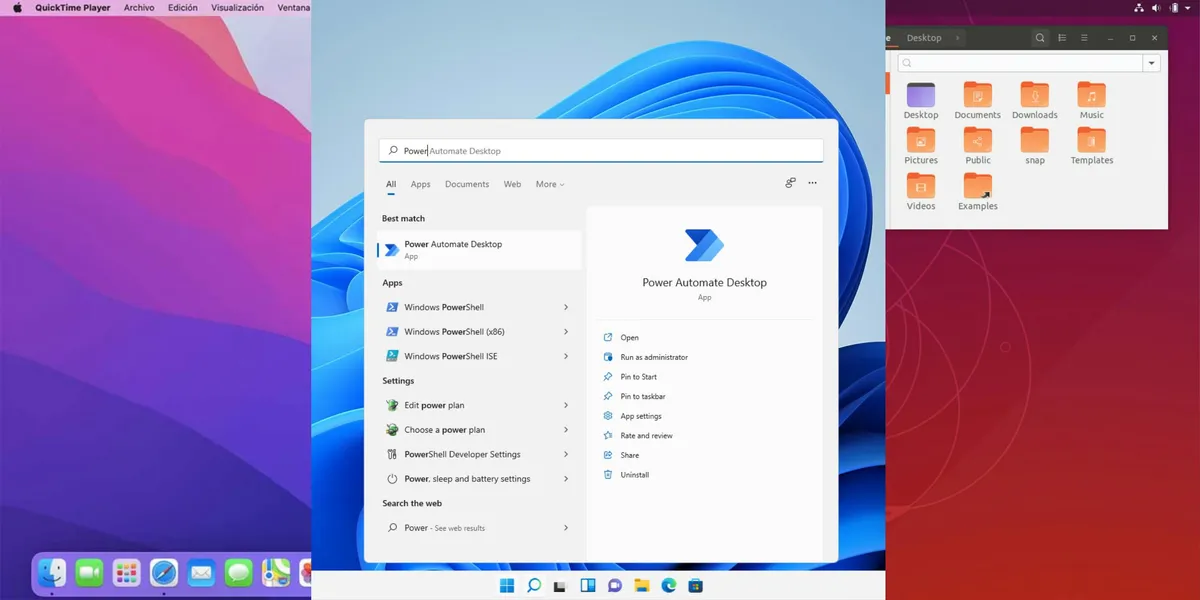Expand Edit power plan chevron
Image resolution: width=1200 pixels, height=600 pixels.
point(566,405)
